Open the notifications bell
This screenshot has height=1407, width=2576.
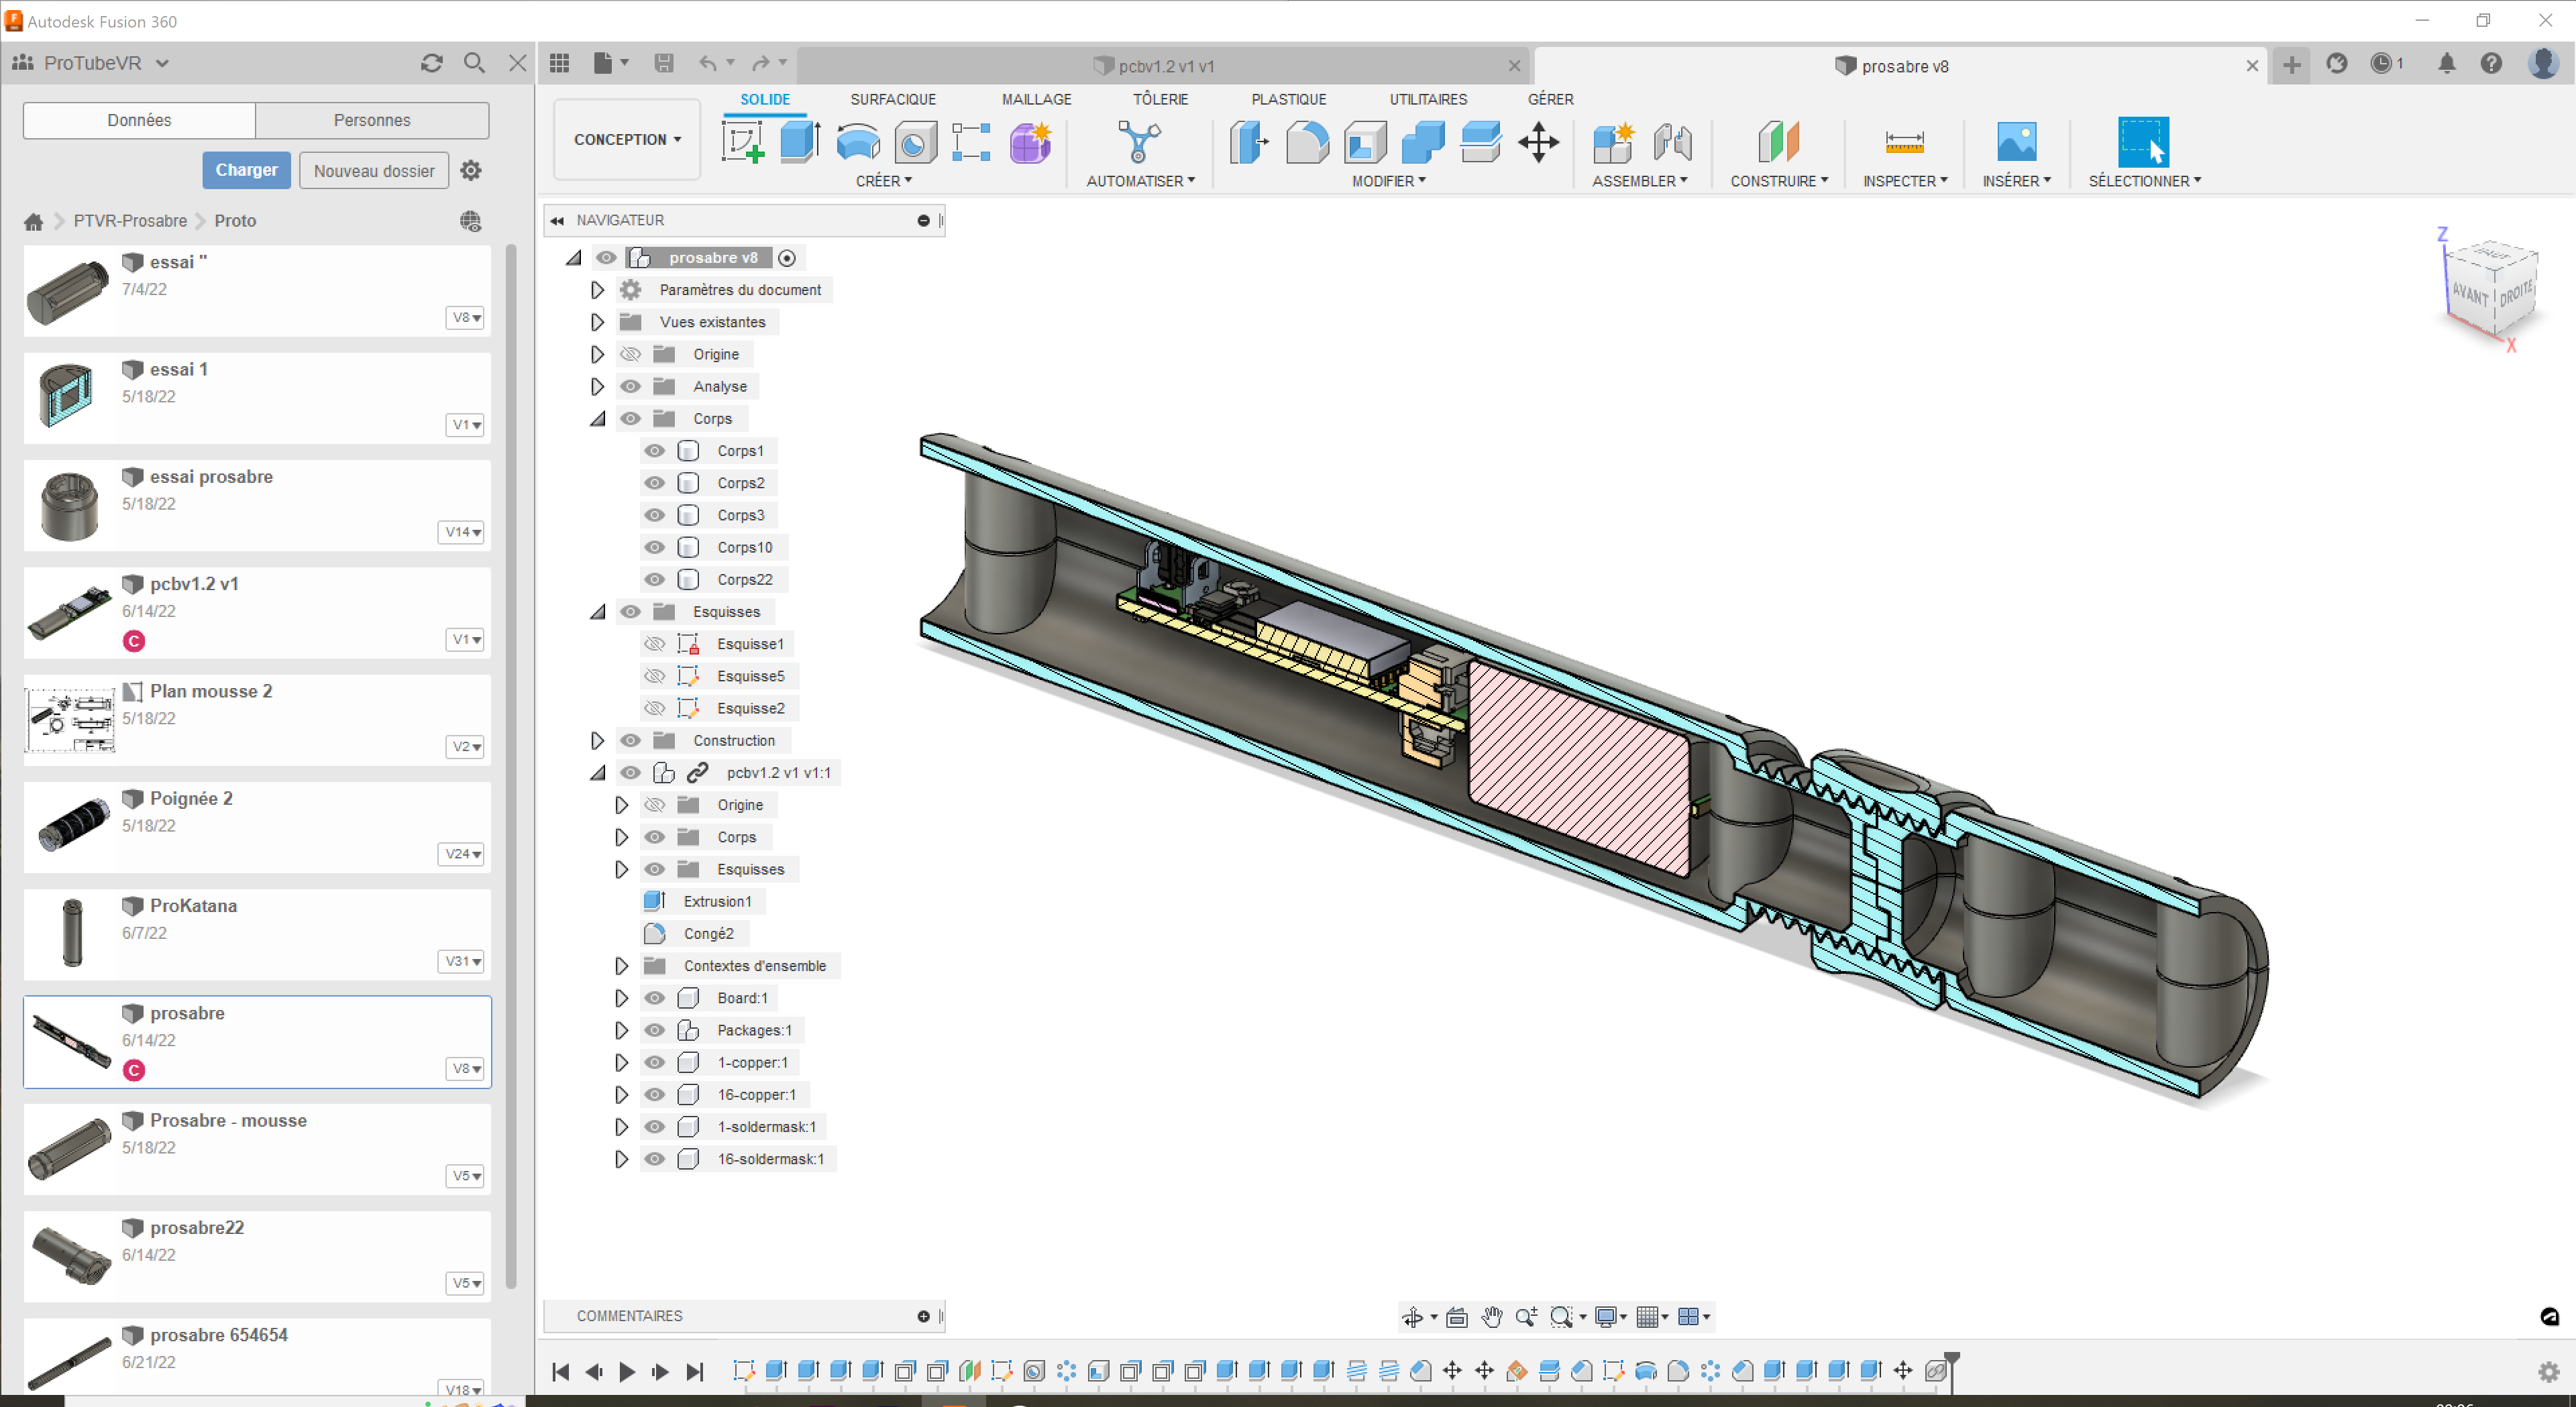[x=2446, y=64]
